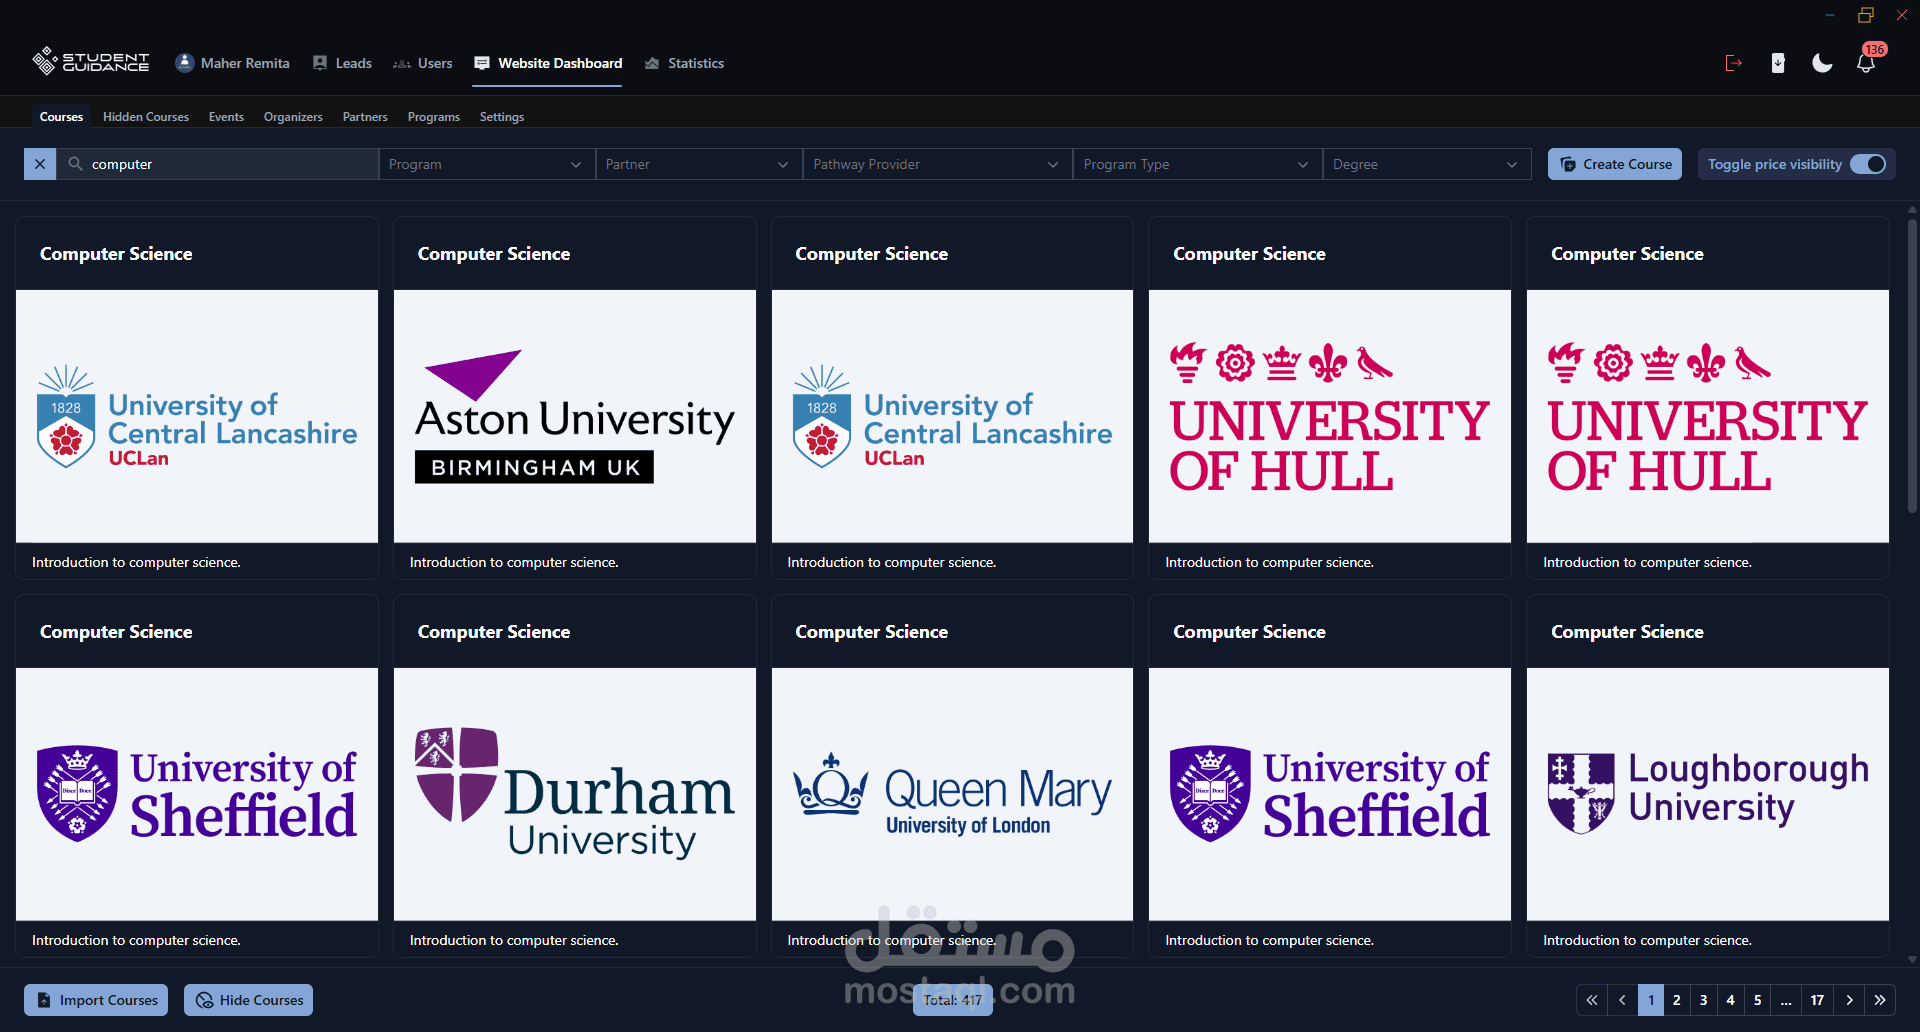This screenshot has width=1920, height=1032.
Task: Click the scrollbar down arrow
Action: (x=1912, y=959)
